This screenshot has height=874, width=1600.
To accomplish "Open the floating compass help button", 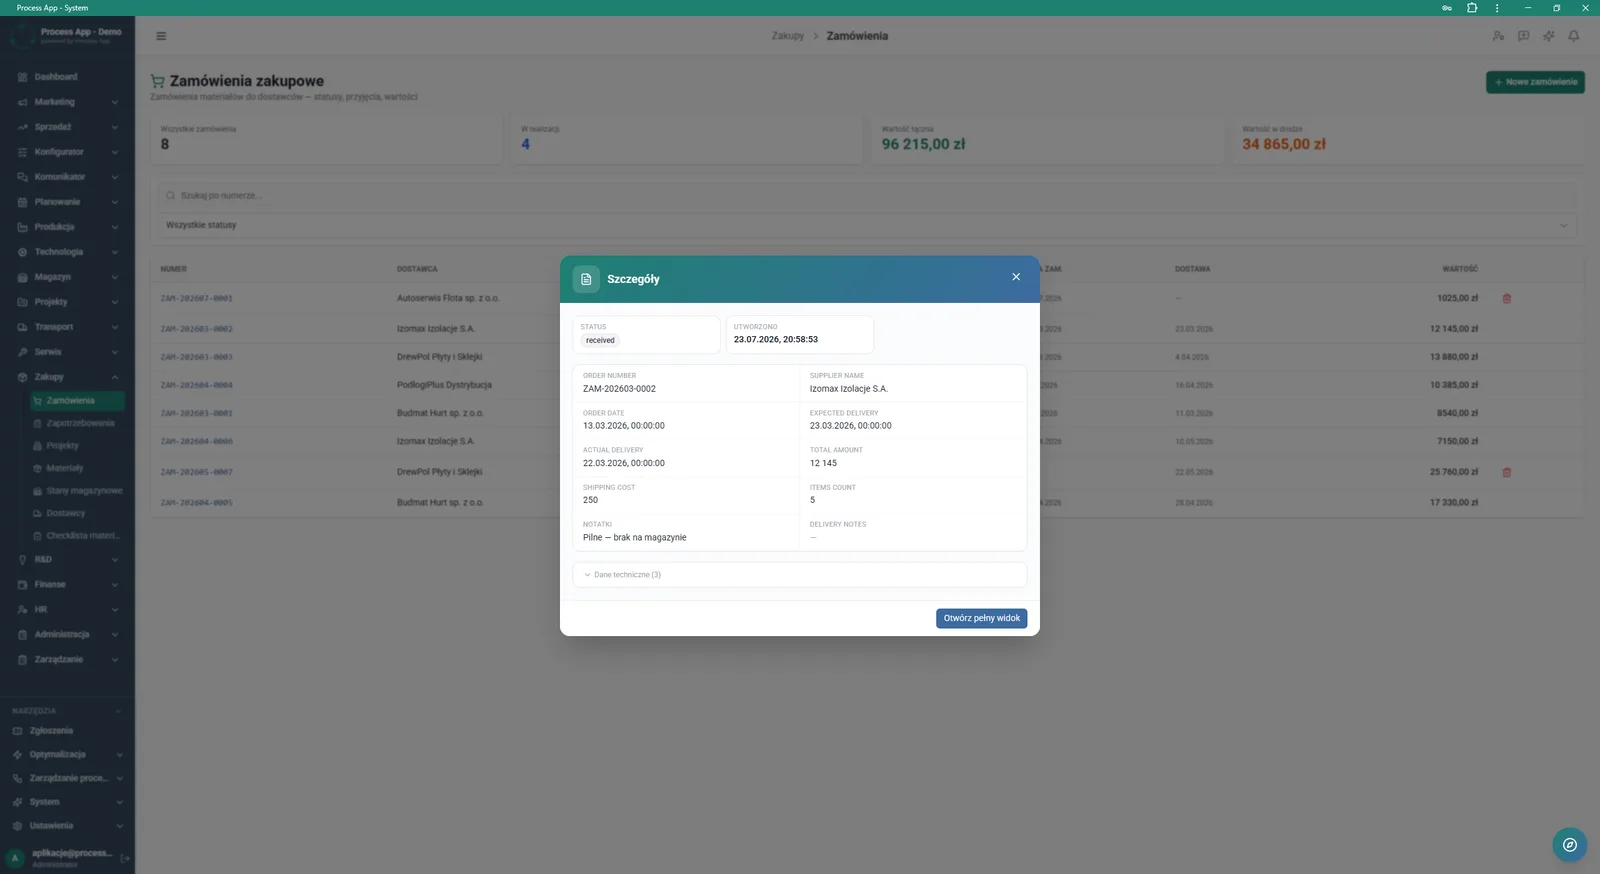I will coord(1570,845).
